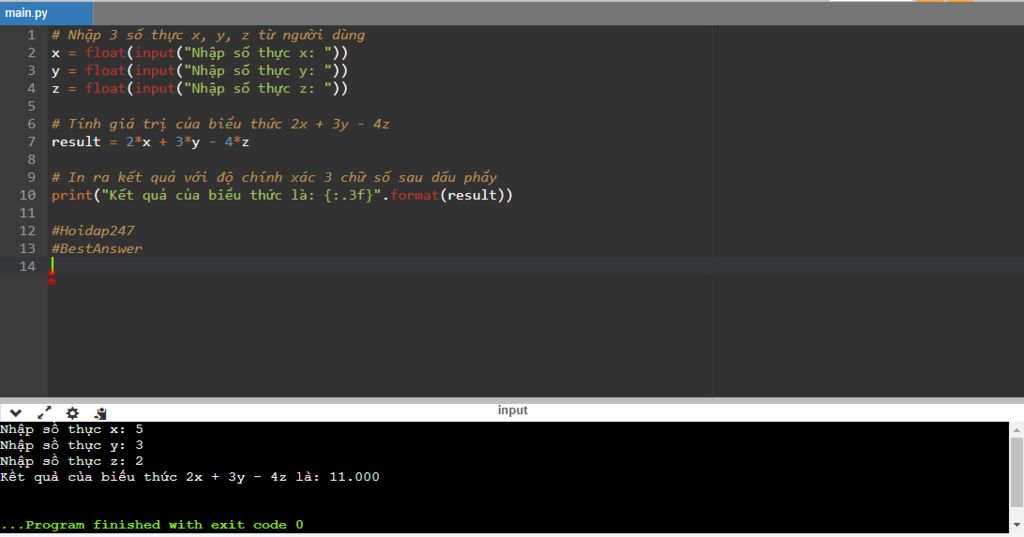
Task: Switch to the main.py tab
Action: (46, 13)
